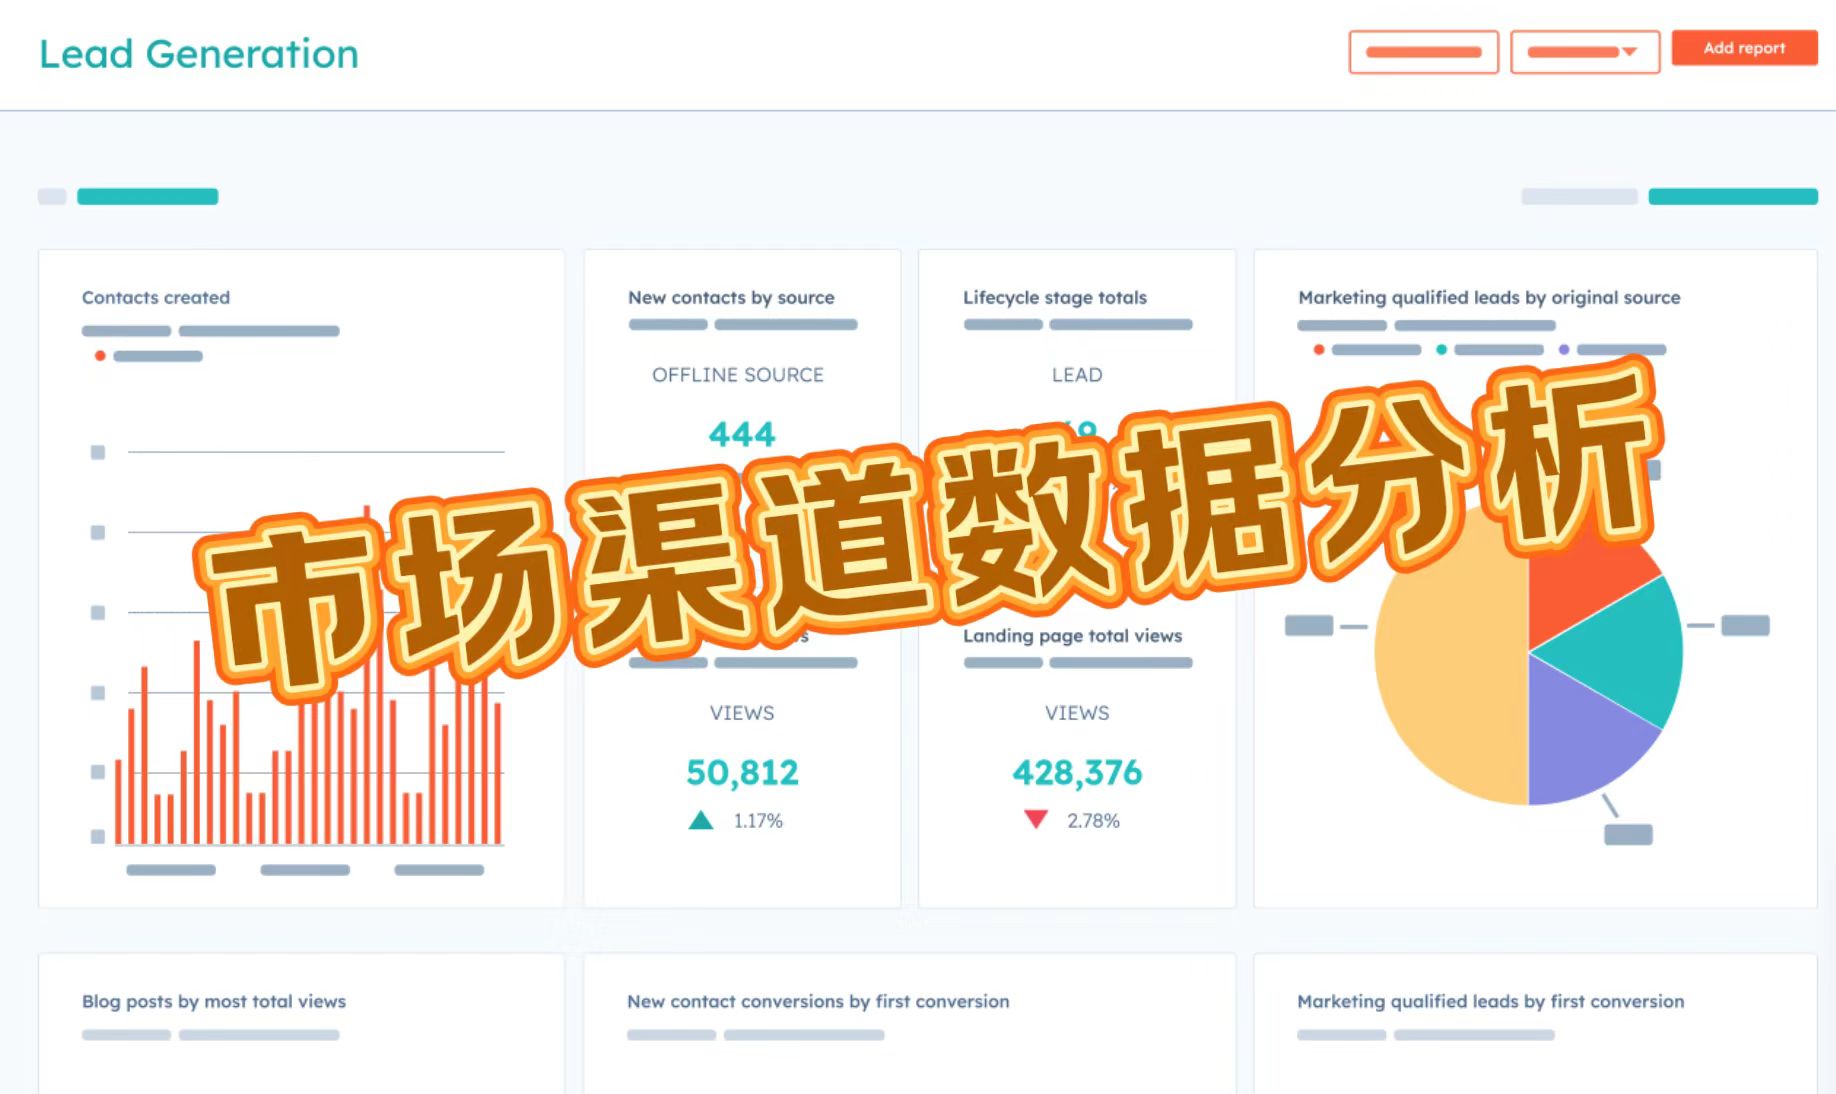Screen dimensions: 1836x1094
Task: Click the green upward trend arrow under 50,812
Action: pos(700,820)
